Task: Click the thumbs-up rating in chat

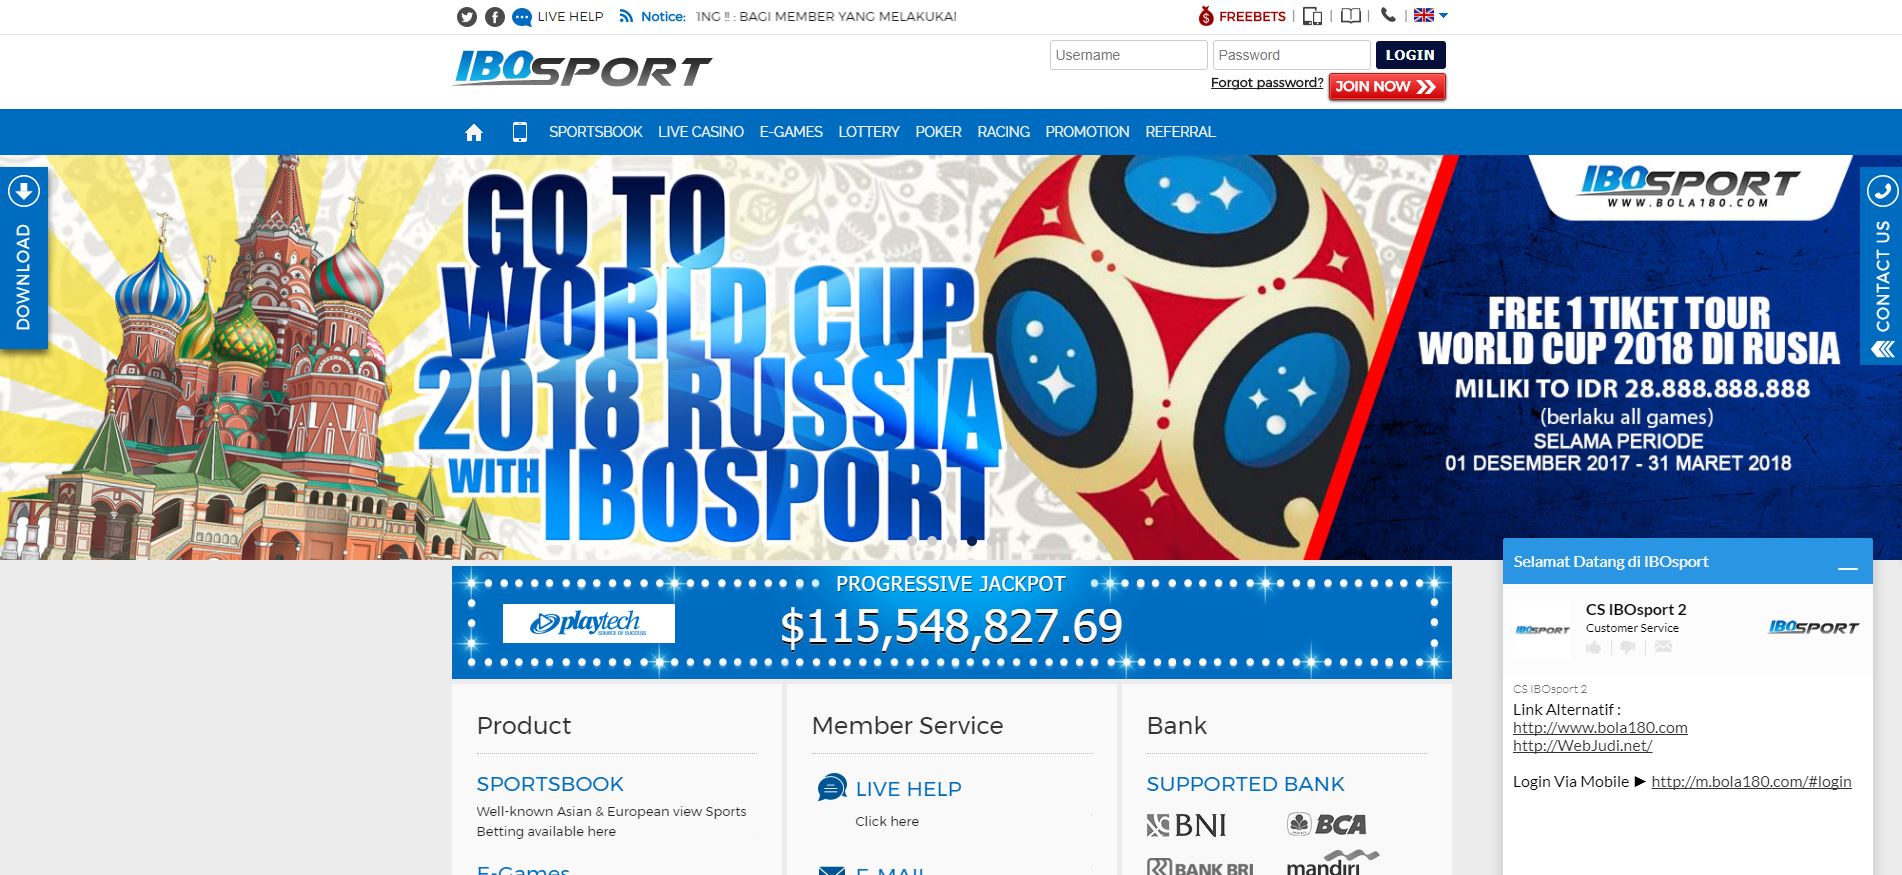Action: (1594, 647)
